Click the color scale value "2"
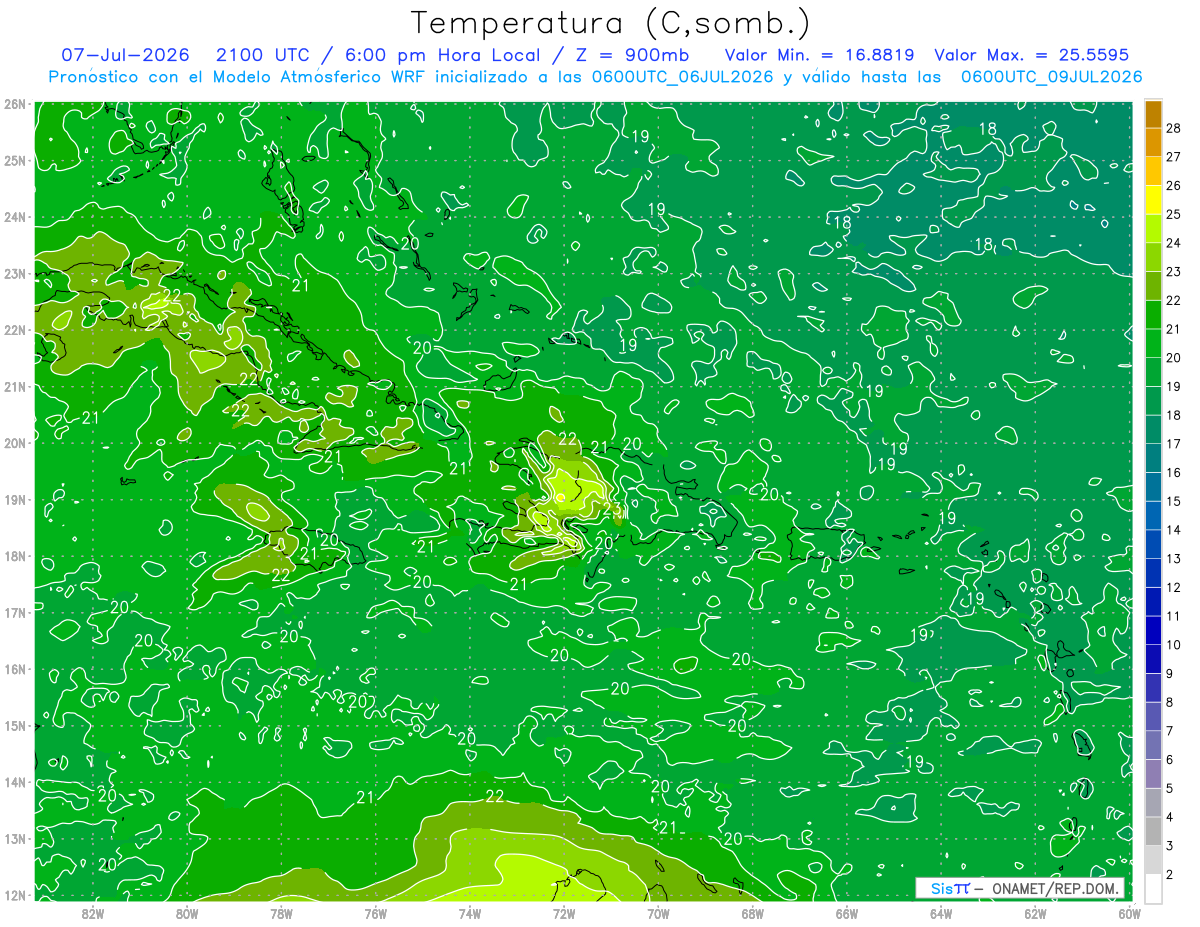This screenshot has height=927, width=1200. tap(1170, 874)
